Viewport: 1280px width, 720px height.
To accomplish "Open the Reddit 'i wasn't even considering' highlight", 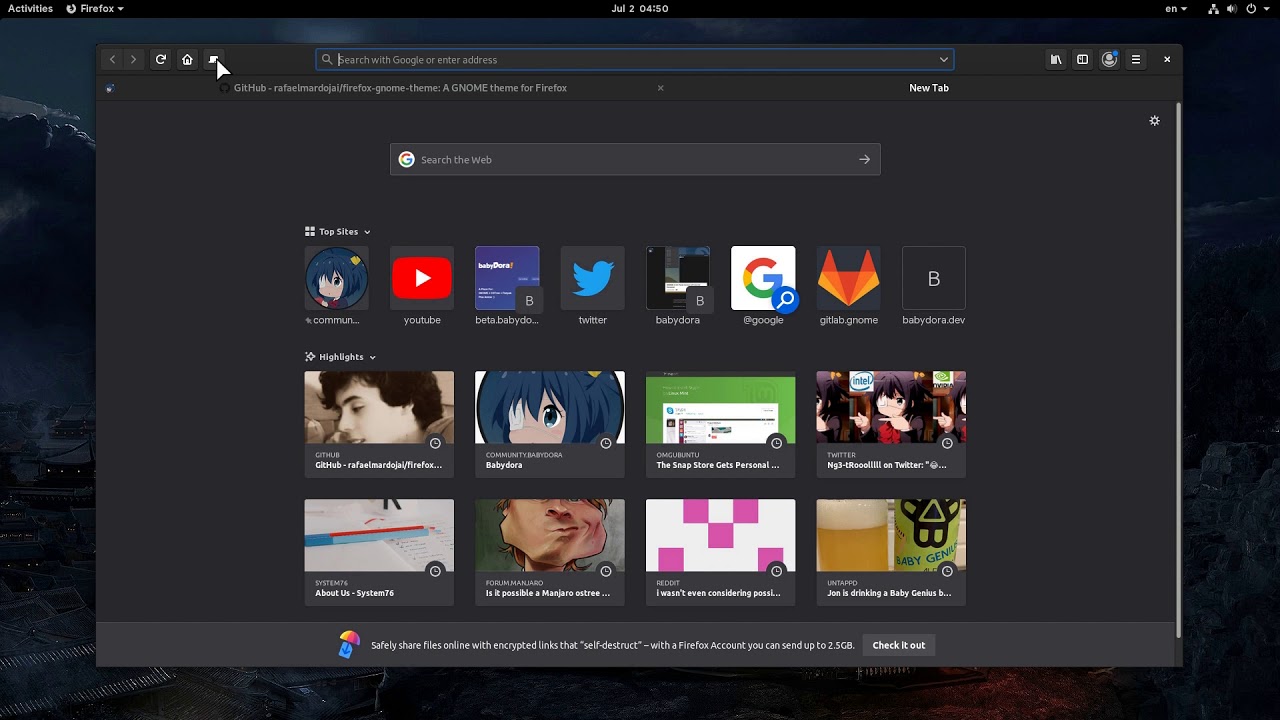I will click(x=721, y=552).
